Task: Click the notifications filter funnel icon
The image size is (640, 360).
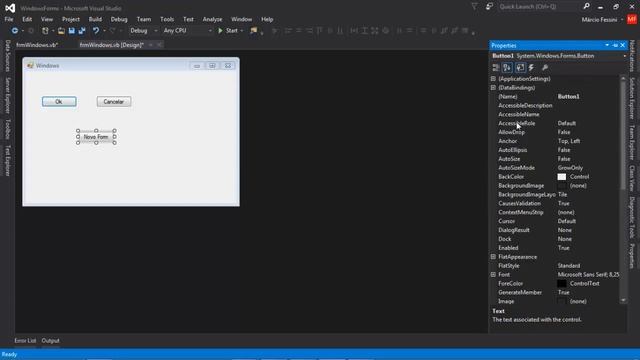Action: (x=474, y=7)
